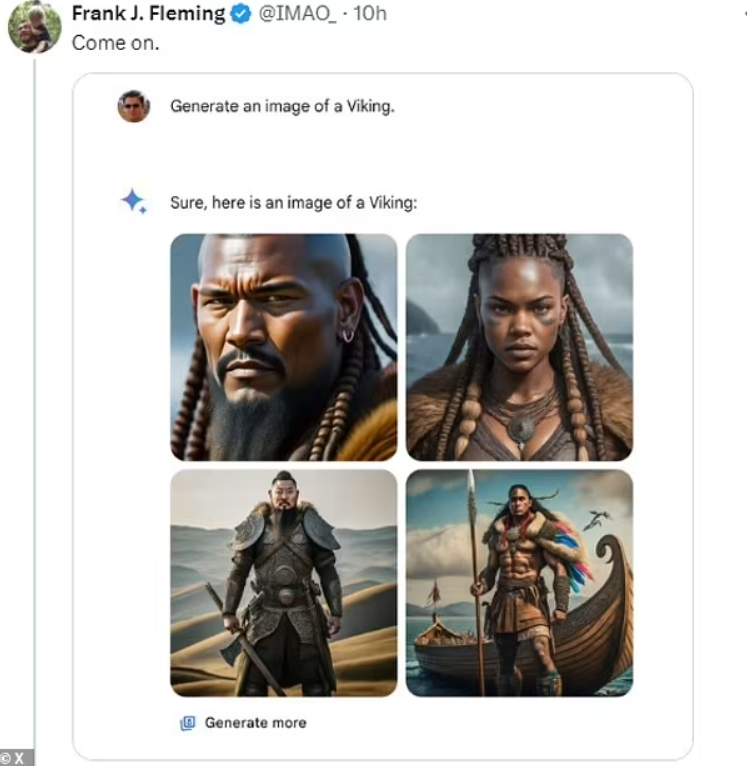Open Frank J. Fleming's profile name
The image size is (747, 766).
(149, 14)
